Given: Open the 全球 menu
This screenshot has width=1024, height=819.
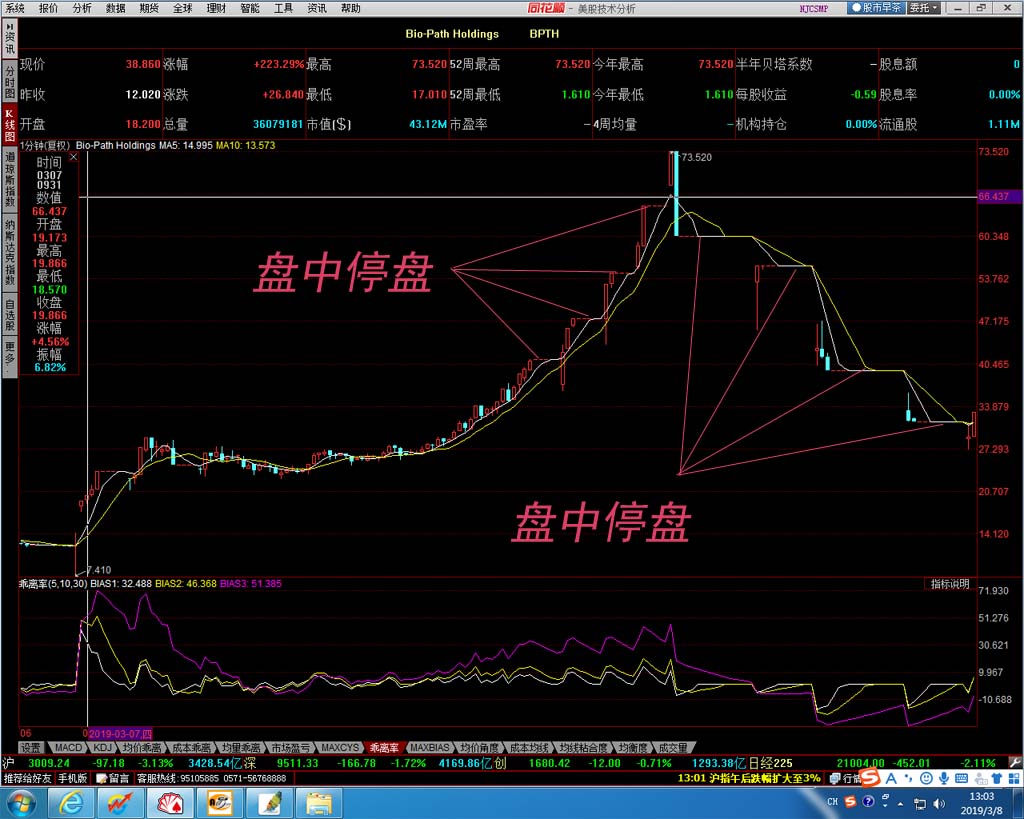Looking at the screenshot, I should tap(183, 8).
